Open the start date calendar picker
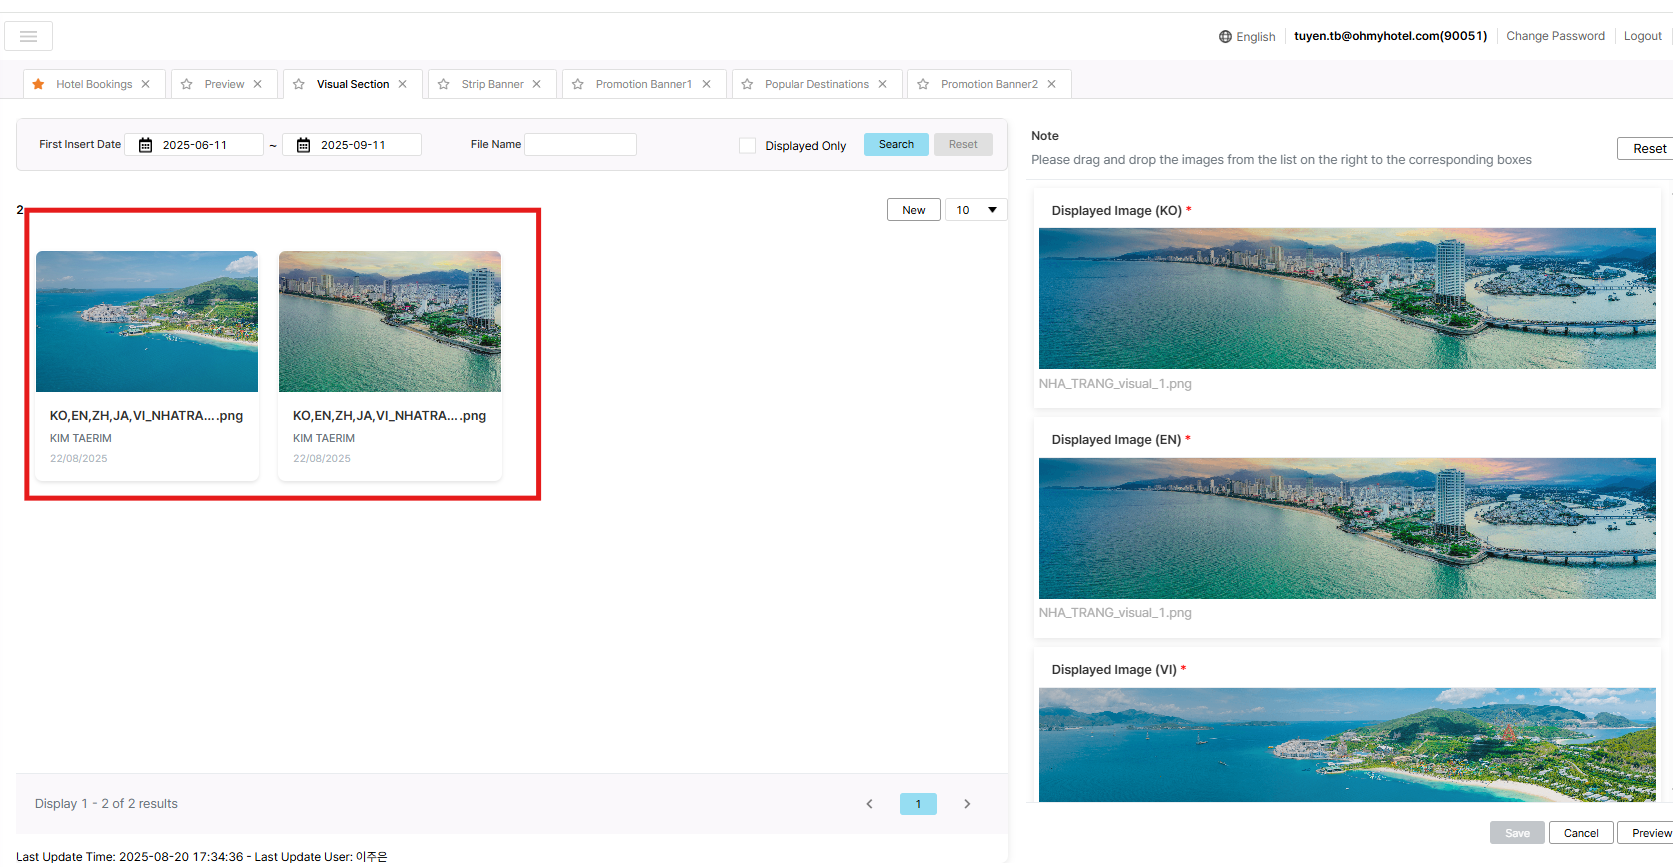Viewport: 1673px width, 867px height. [145, 145]
